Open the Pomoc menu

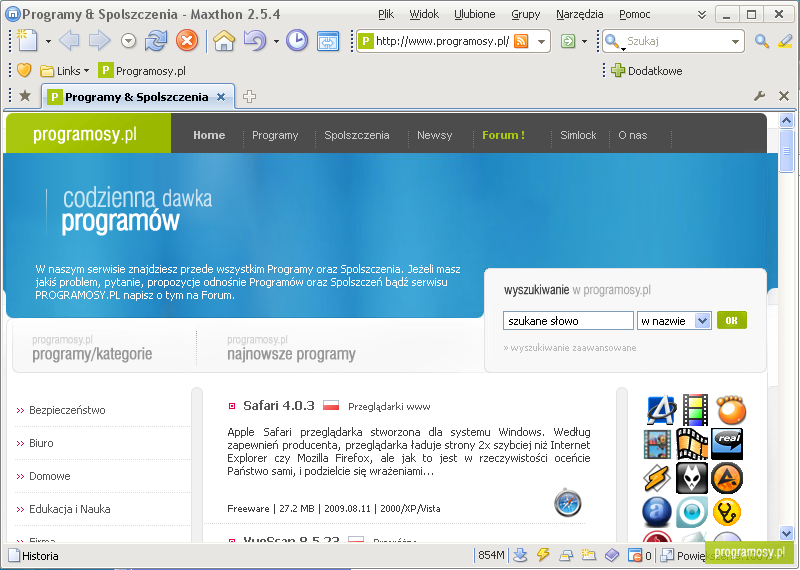[x=635, y=14]
